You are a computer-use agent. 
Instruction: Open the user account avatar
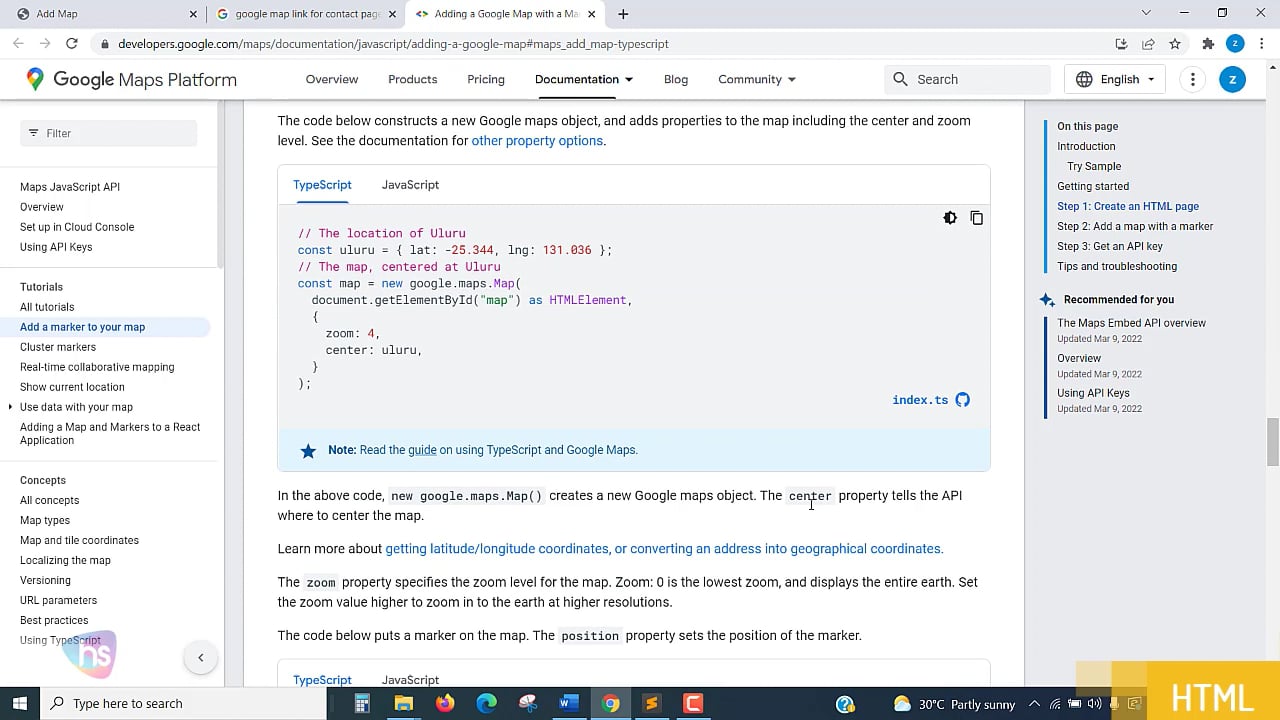pyautogui.click(x=1233, y=79)
